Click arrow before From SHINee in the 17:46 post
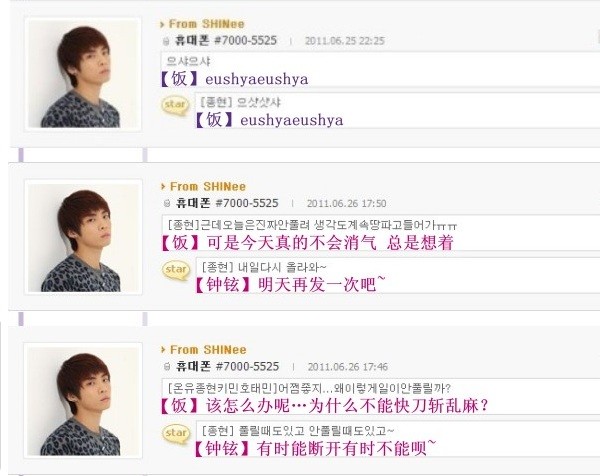 [x=163, y=350]
